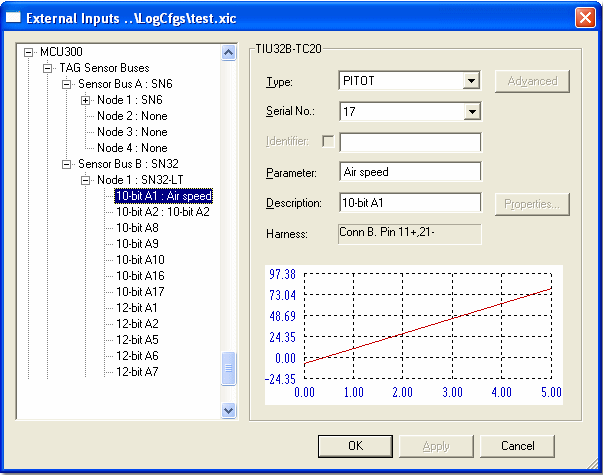603x475 pixels.
Task: Select the 12-bit A5 tree item
Action: (137, 340)
